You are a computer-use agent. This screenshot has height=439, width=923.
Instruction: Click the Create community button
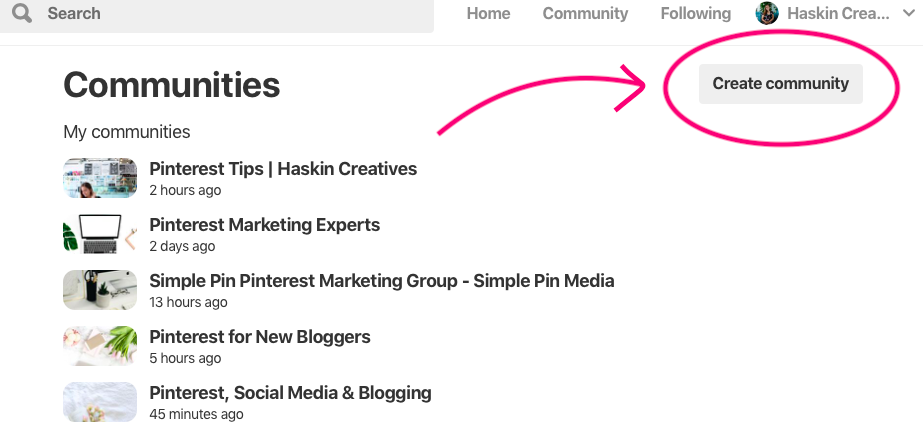pos(781,84)
